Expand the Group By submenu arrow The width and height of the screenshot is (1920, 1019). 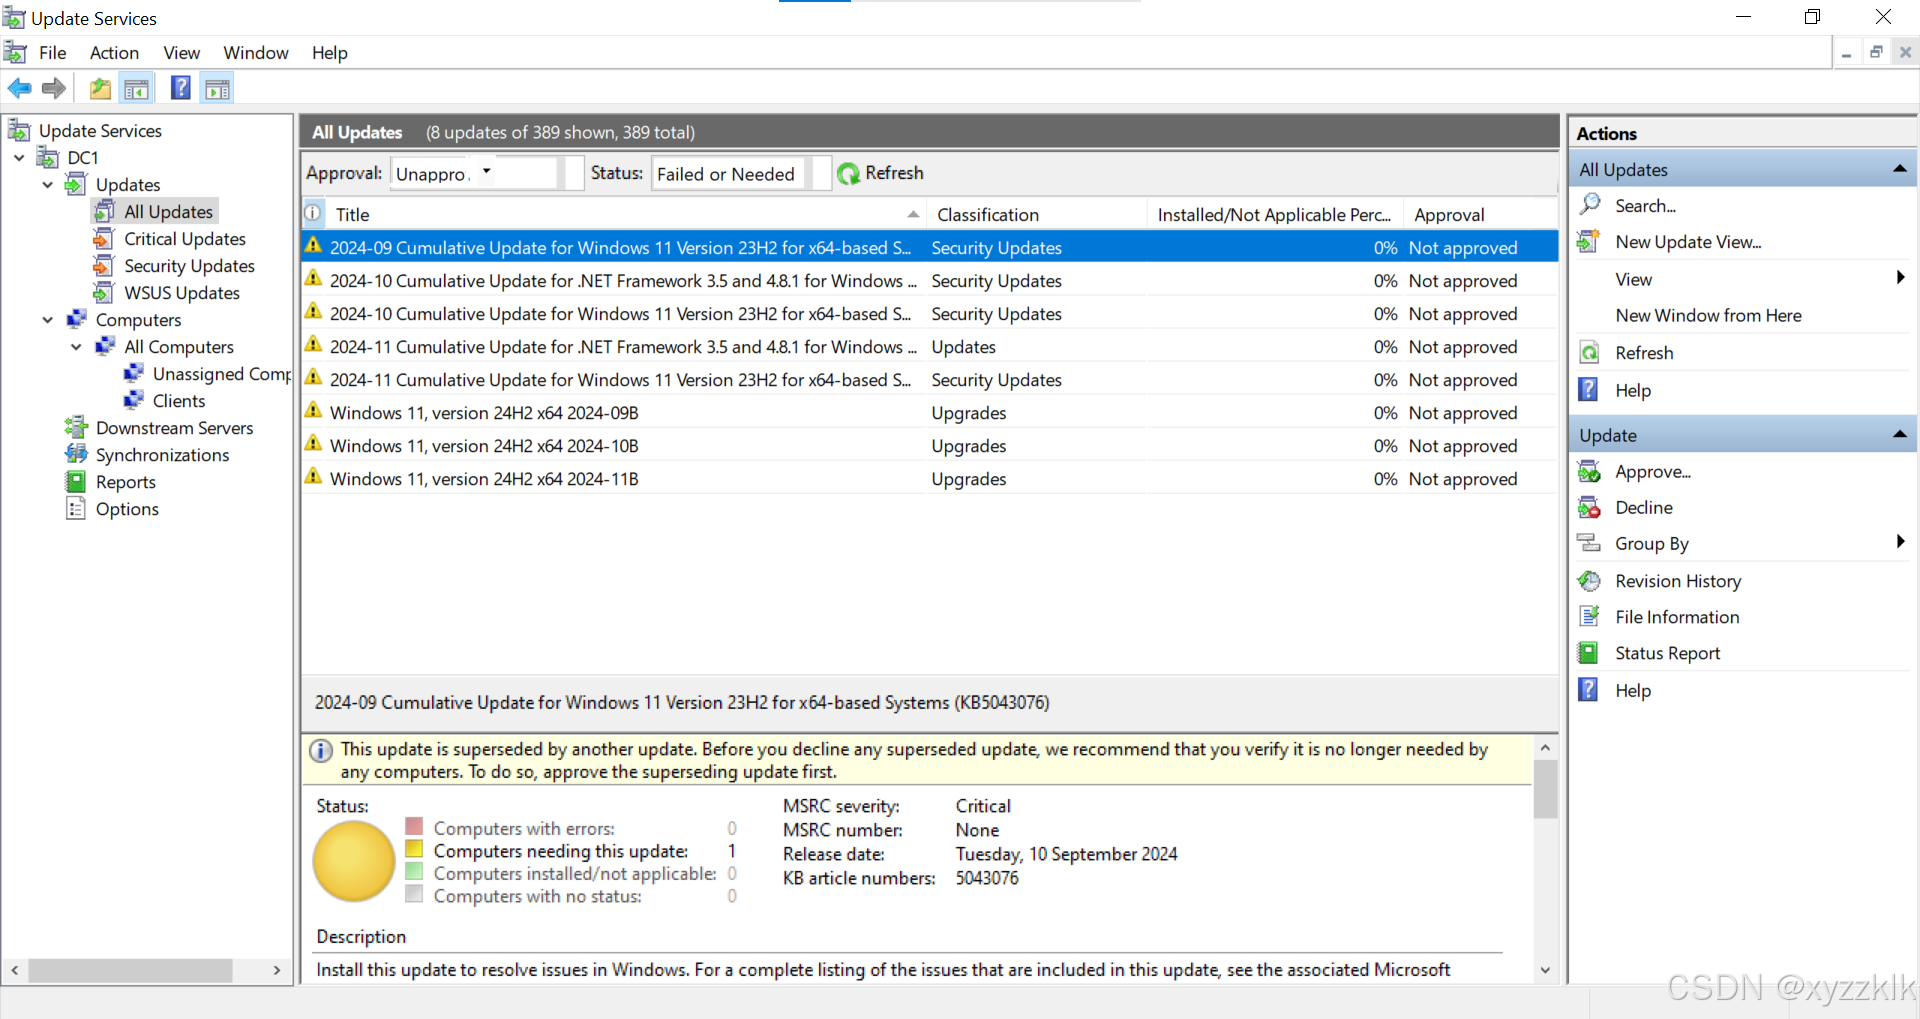point(1900,541)
